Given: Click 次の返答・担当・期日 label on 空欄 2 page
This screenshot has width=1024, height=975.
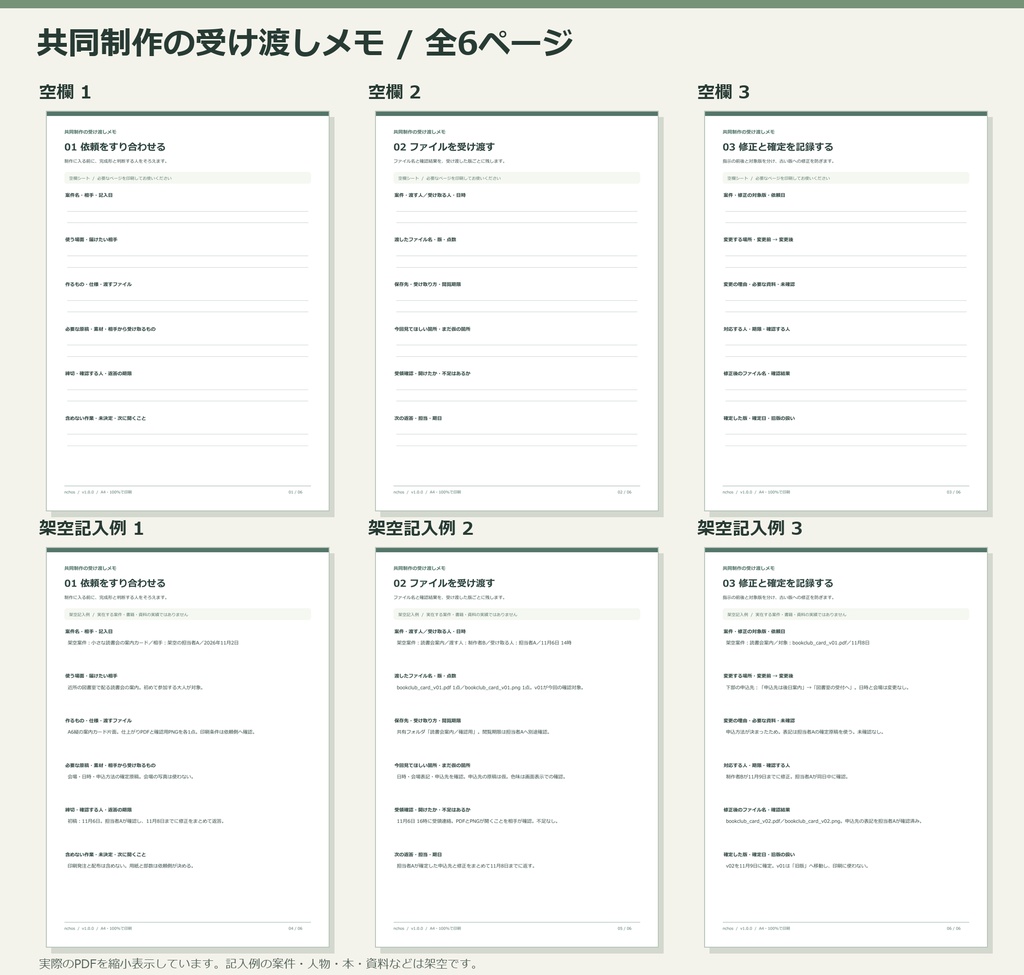Looking at the screenshot, I should coord(418,418).
